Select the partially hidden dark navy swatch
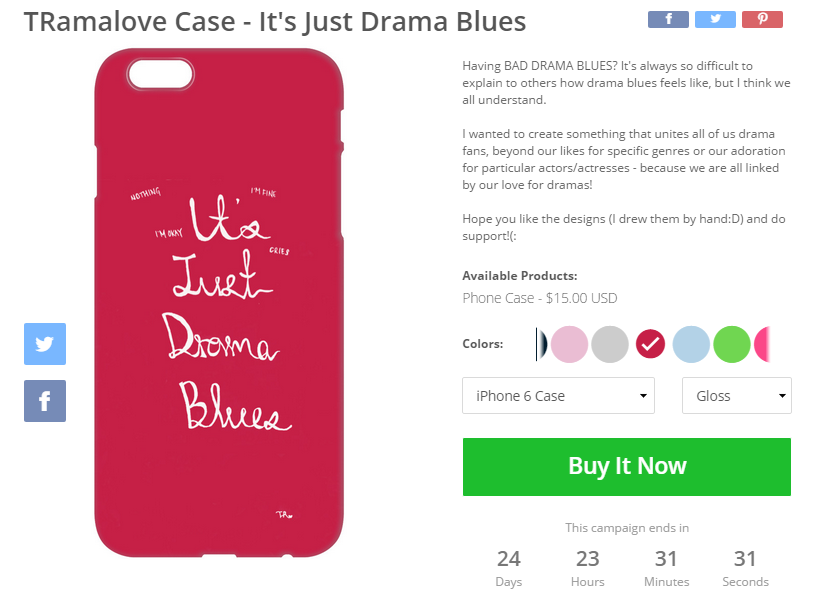Screen dimensions: 818x616 click(x=542, y=344)
